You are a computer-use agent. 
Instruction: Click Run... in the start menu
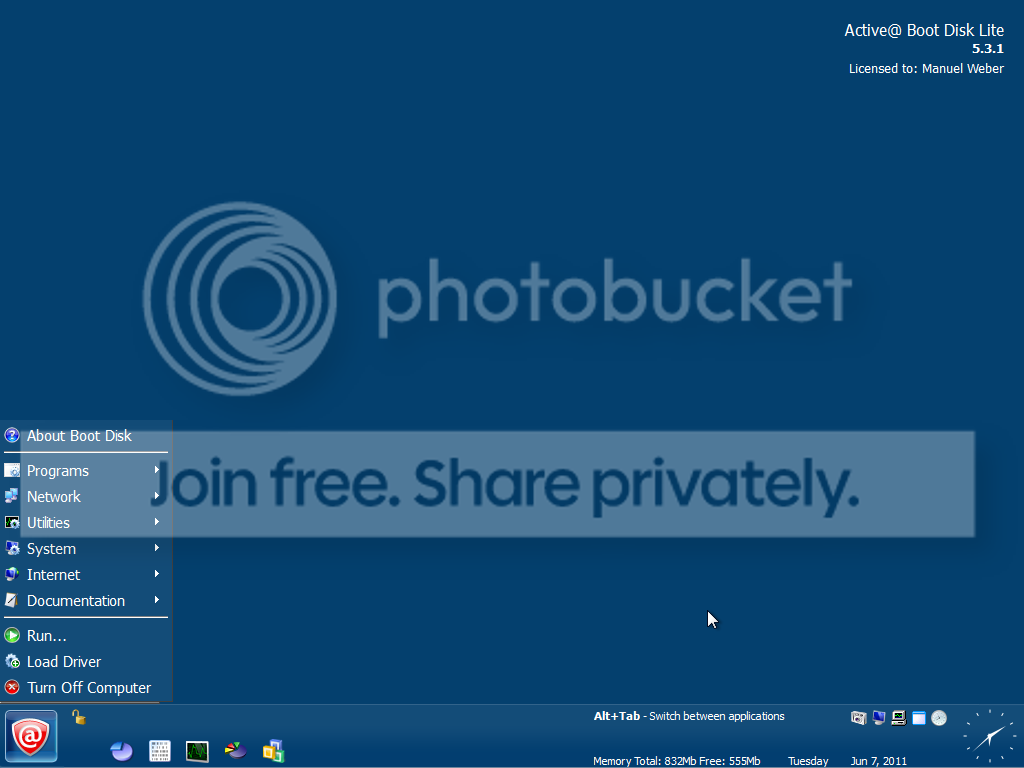[x=47, y=636]
